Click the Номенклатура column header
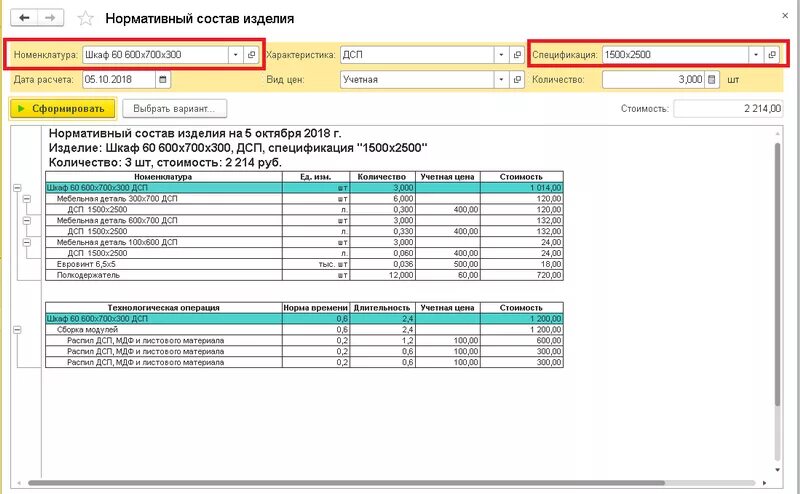The width and height of the screenshot is (800, 494). click(163, 177)
